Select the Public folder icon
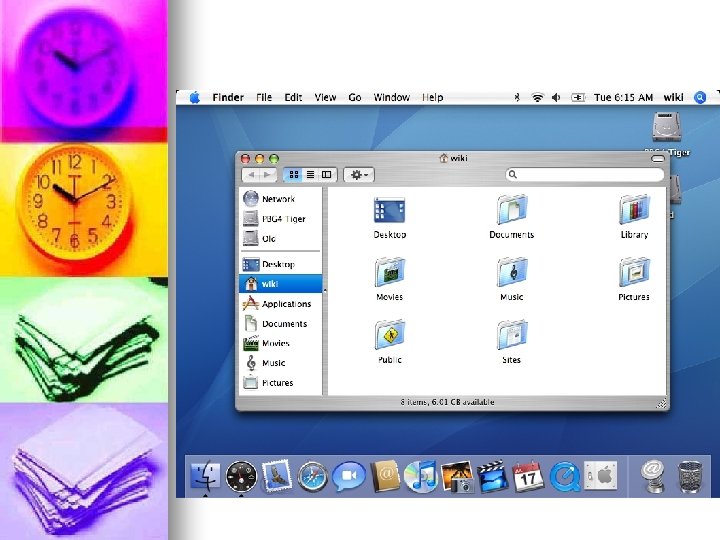The image size is (720, 540). tap(389, 335)
